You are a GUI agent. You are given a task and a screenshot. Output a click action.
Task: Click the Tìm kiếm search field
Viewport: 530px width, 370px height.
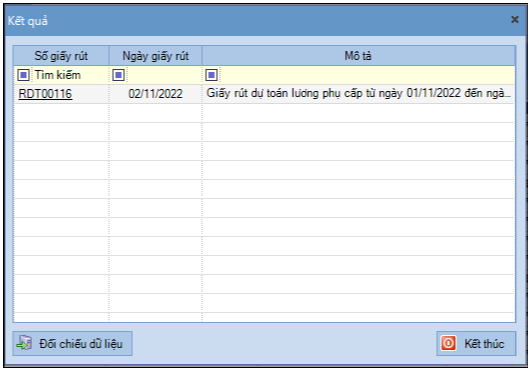point(70,75)
